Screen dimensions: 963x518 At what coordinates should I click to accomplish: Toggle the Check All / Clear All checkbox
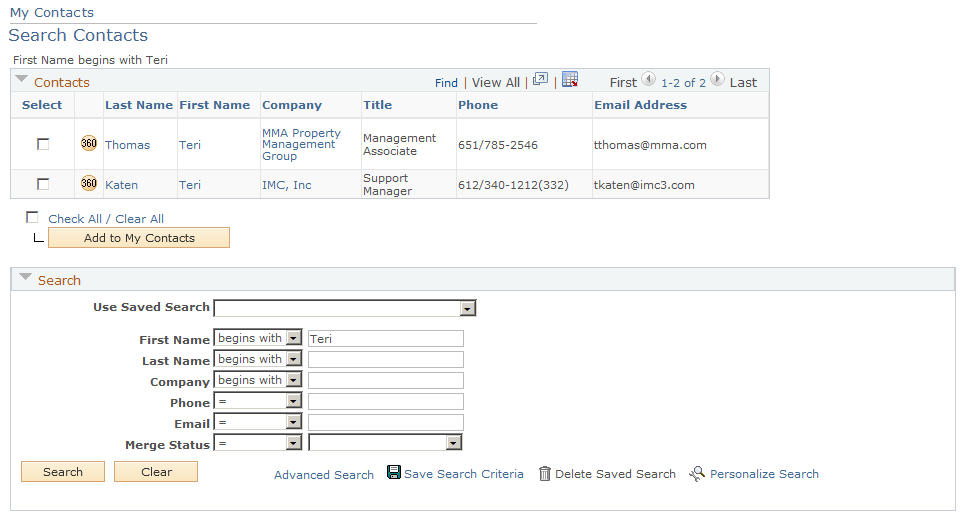tap(32, 218)
